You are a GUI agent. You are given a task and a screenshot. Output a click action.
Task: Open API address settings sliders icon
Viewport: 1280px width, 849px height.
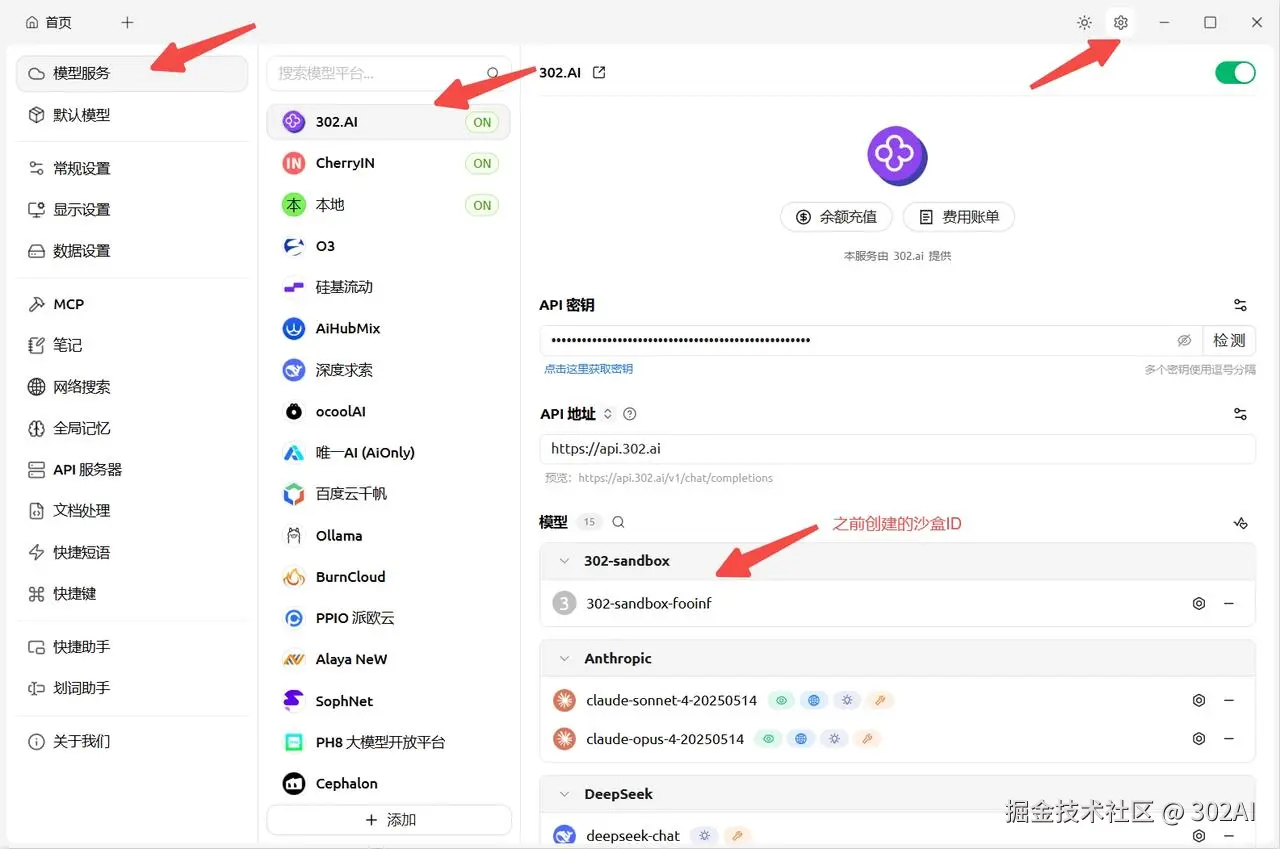(1240, 414)
